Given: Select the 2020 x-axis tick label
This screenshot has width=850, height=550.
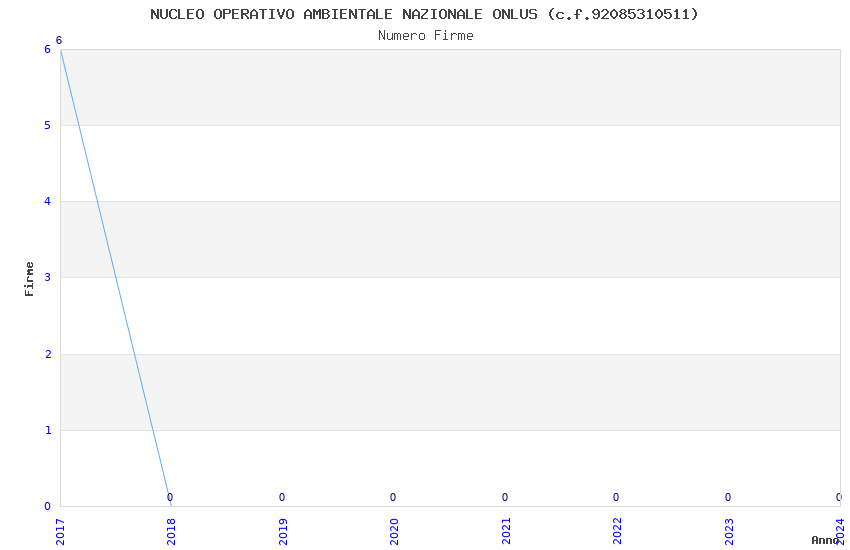Looking at the screenshot, I should tap(395, 532).
